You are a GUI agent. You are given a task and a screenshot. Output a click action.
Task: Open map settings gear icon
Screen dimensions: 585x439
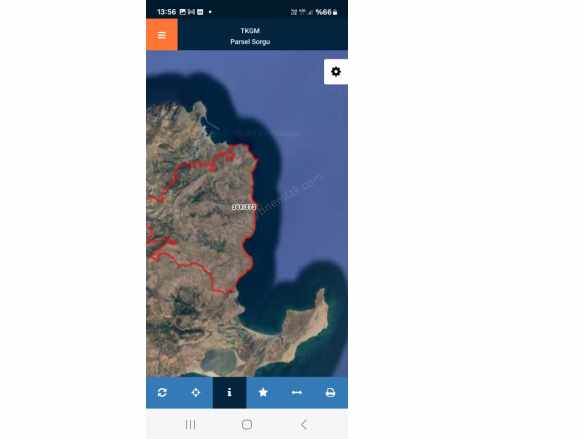pos(336,72)
